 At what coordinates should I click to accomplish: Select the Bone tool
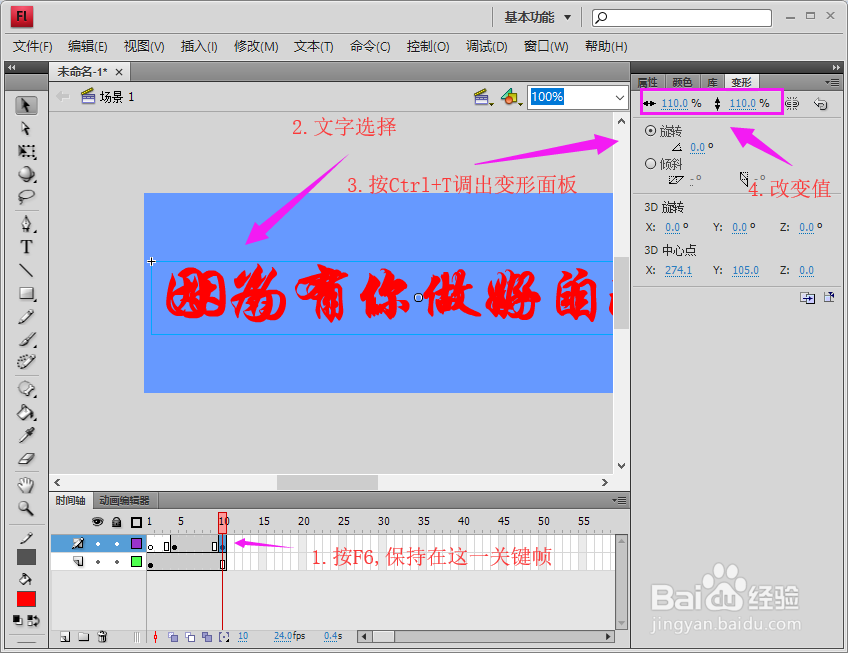click(x=26, y=389)
